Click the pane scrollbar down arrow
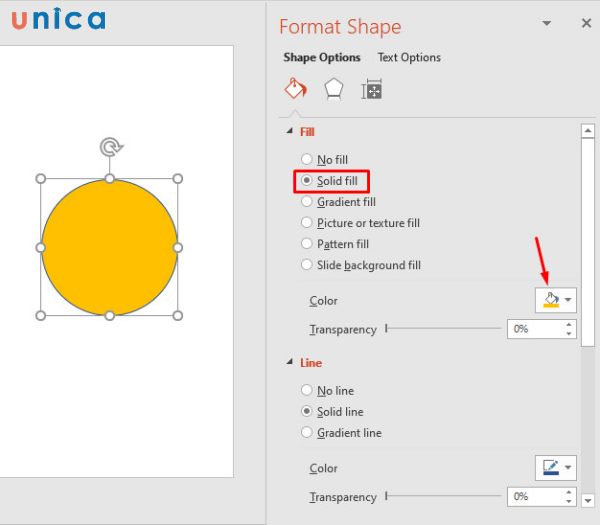The width and height of the screenshot is (600, 525). tap(588, 500)
